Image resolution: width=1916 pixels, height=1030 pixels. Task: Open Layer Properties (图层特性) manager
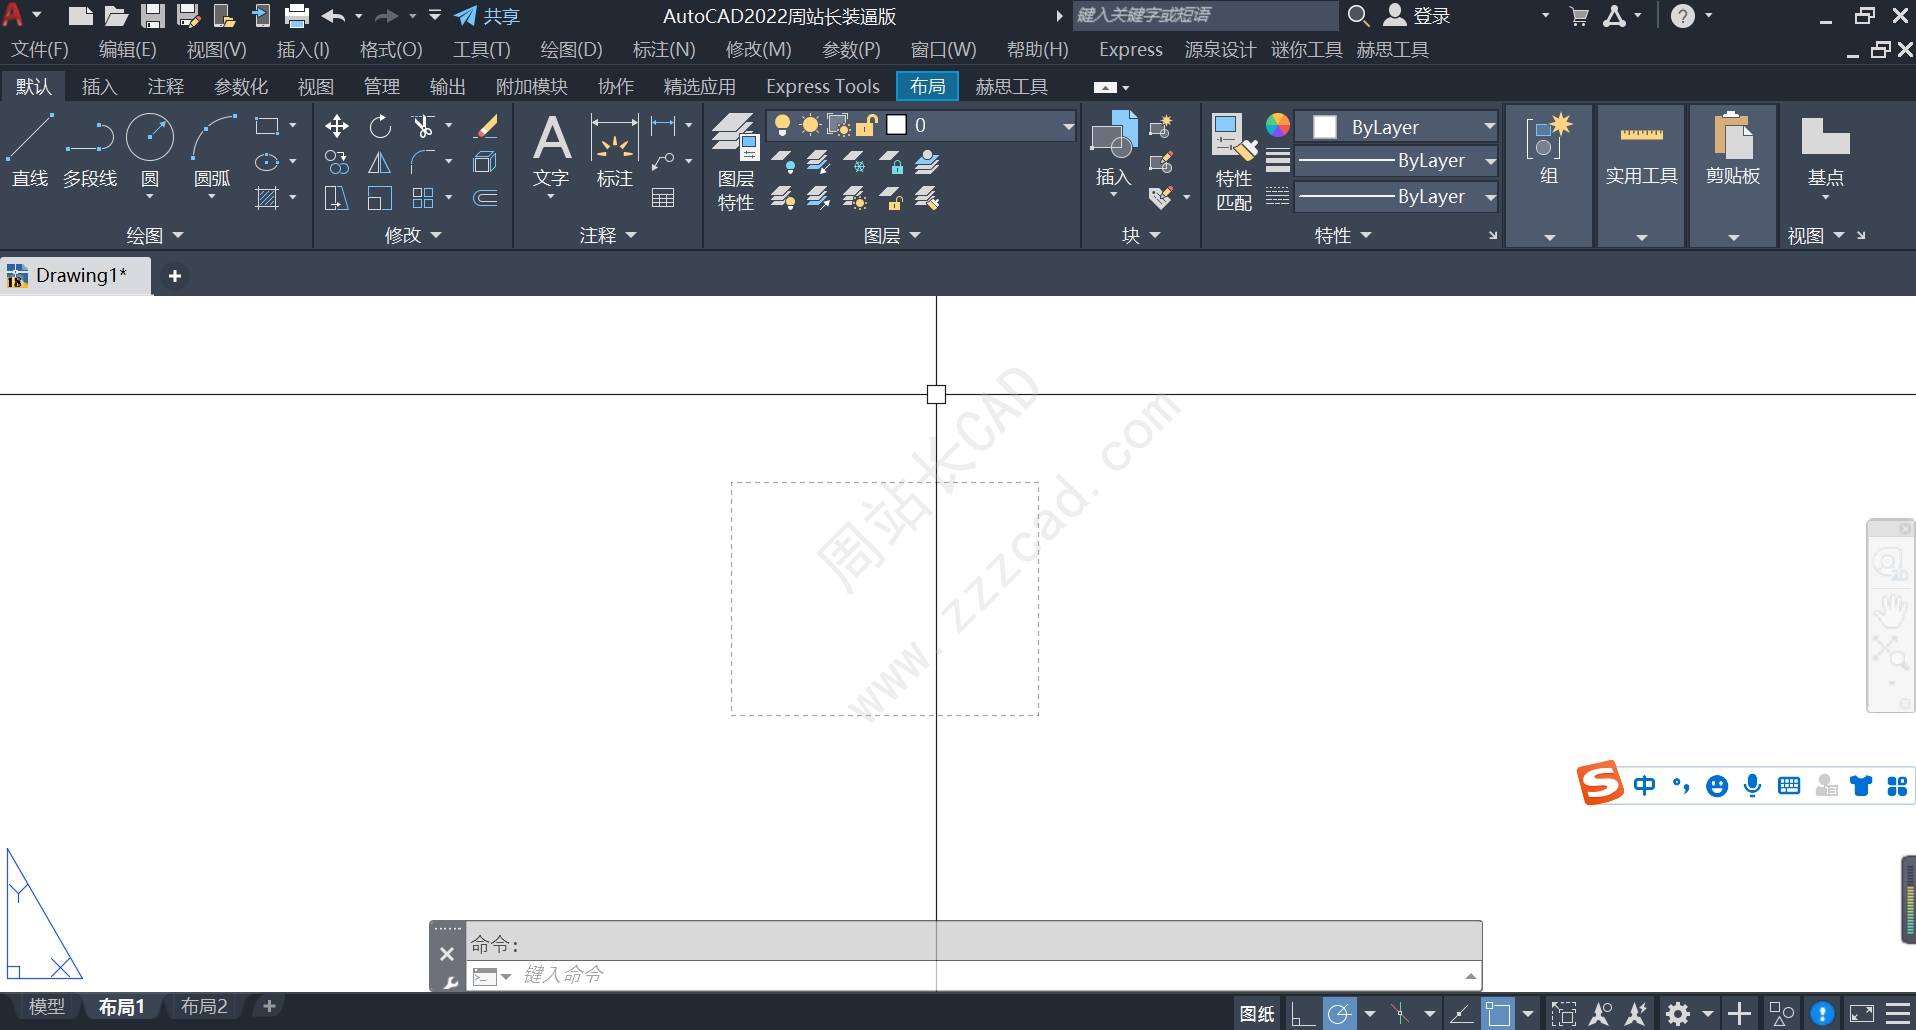click(x=736, y=160)
